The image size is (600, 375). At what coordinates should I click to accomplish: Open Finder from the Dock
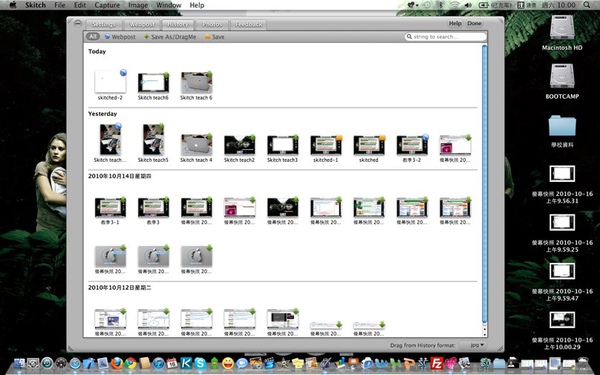tap(19, 363)
